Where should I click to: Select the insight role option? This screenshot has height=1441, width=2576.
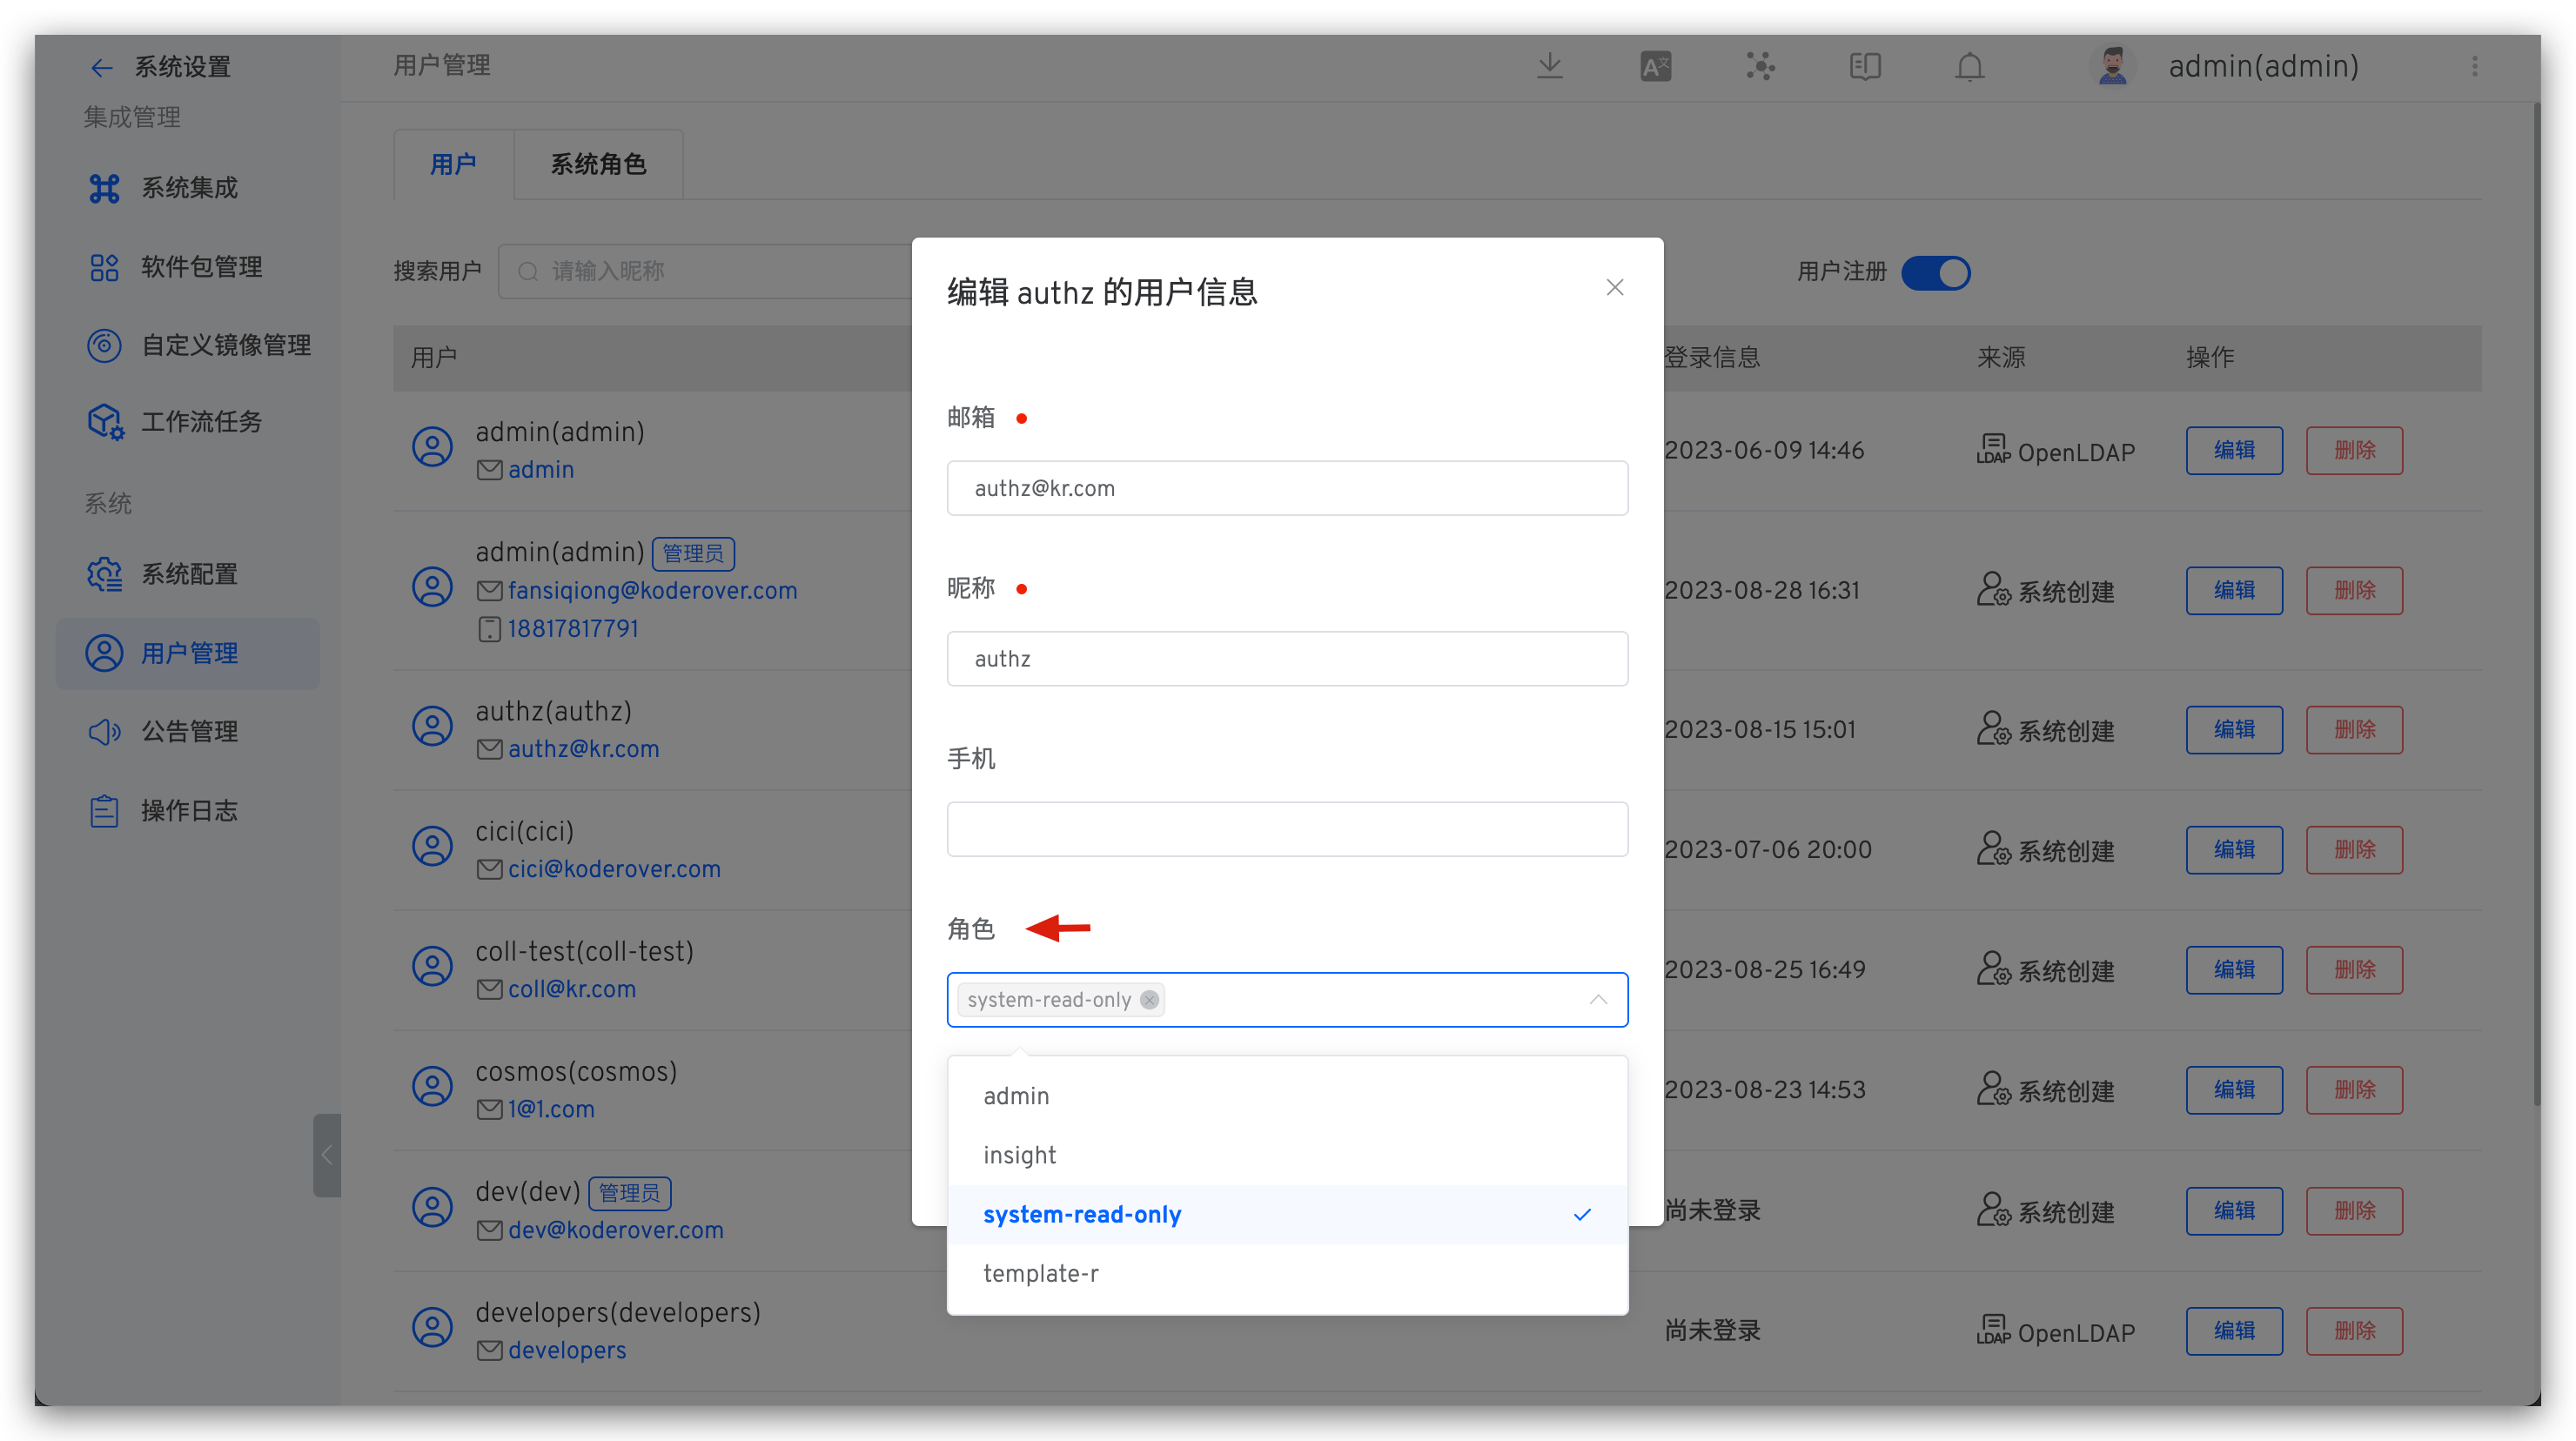click(1019, 1155)
